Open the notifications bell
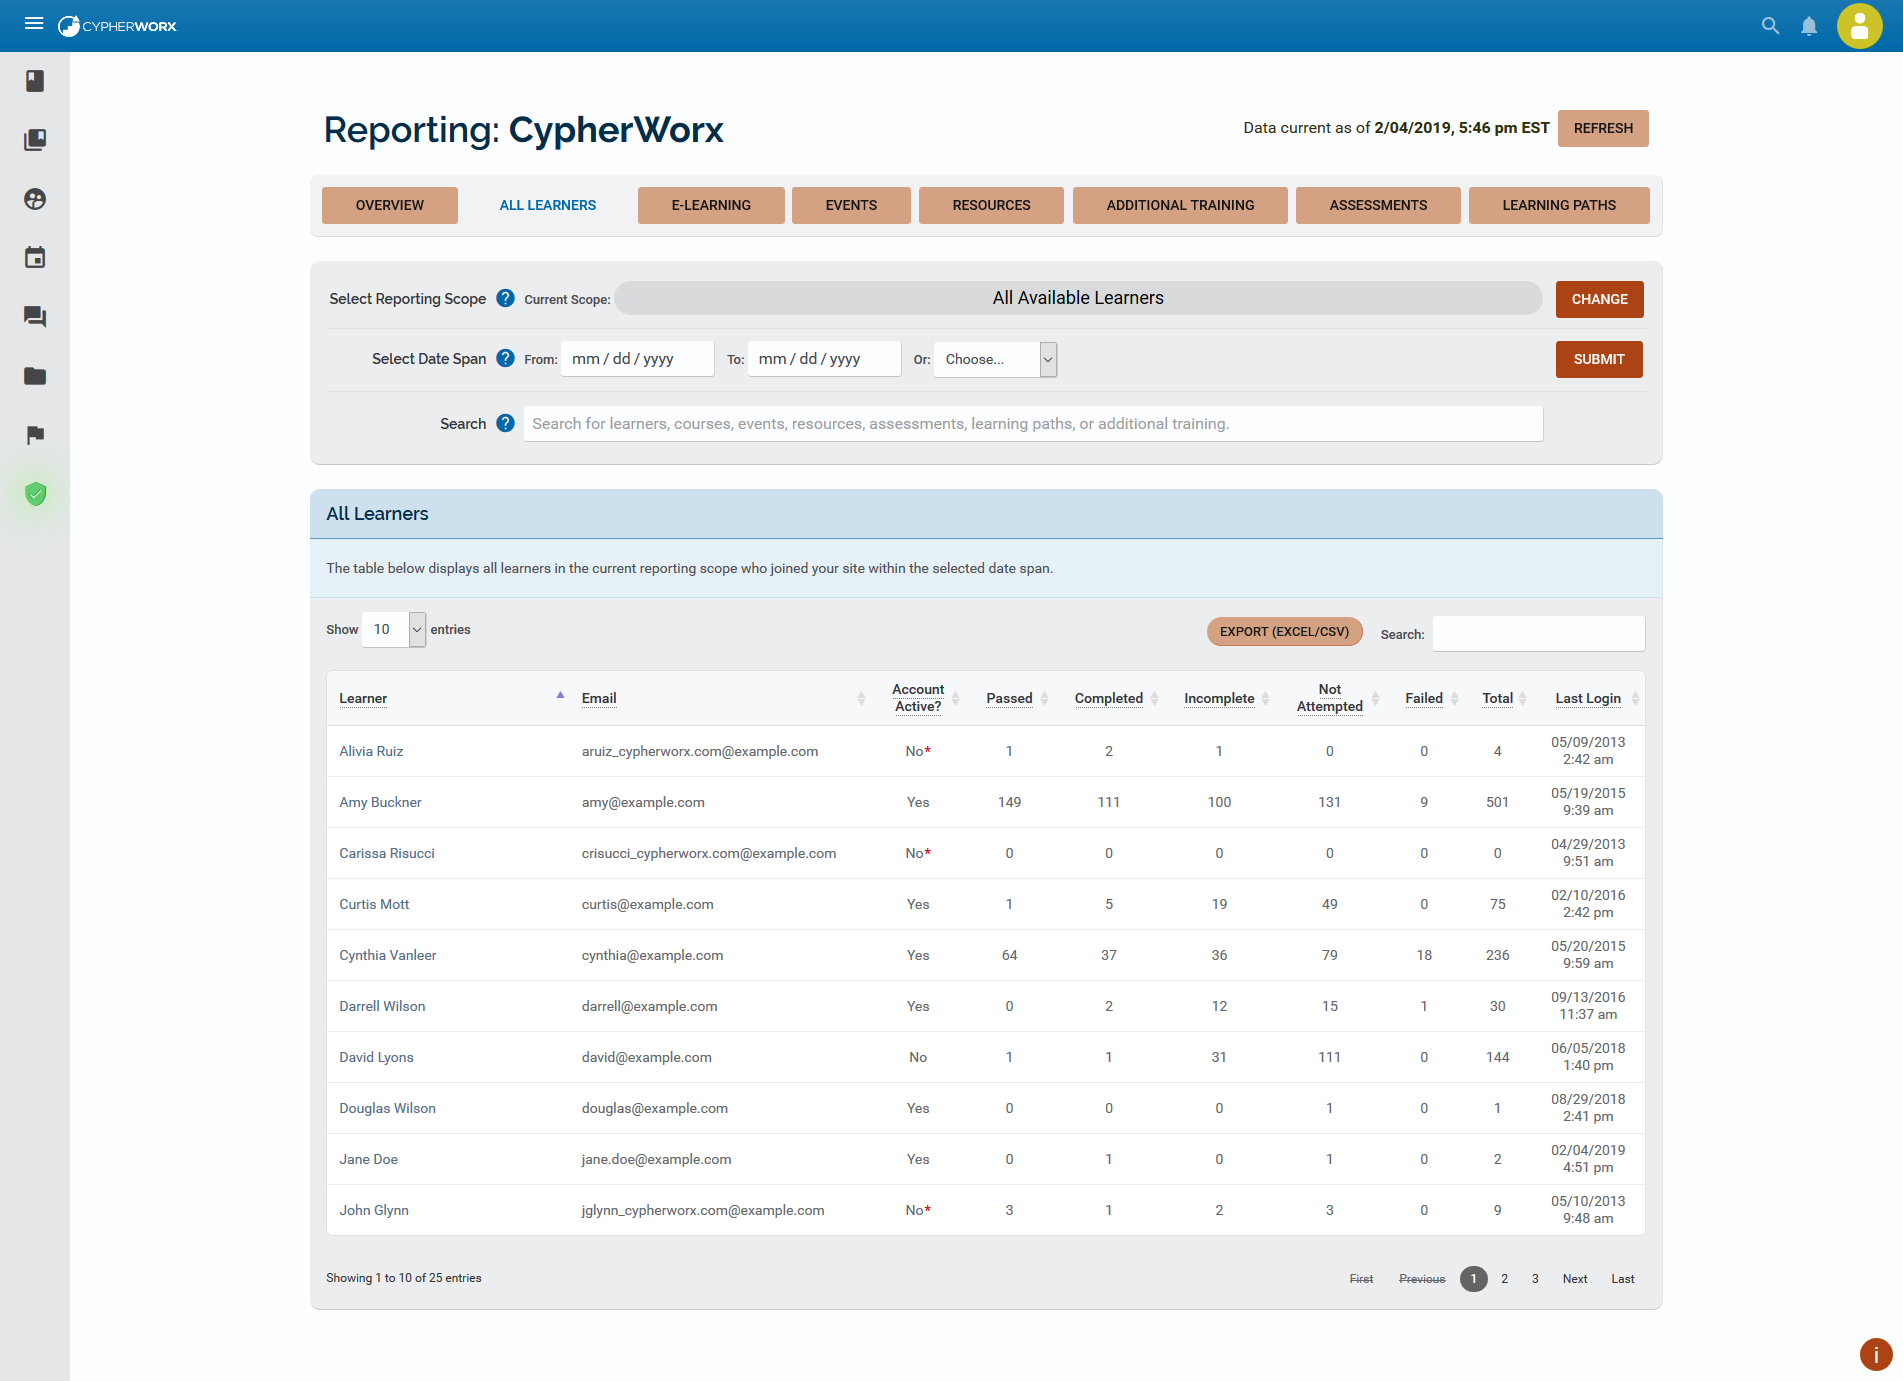Viewport: 1903px width, 1381px height. click(1809, 26)
